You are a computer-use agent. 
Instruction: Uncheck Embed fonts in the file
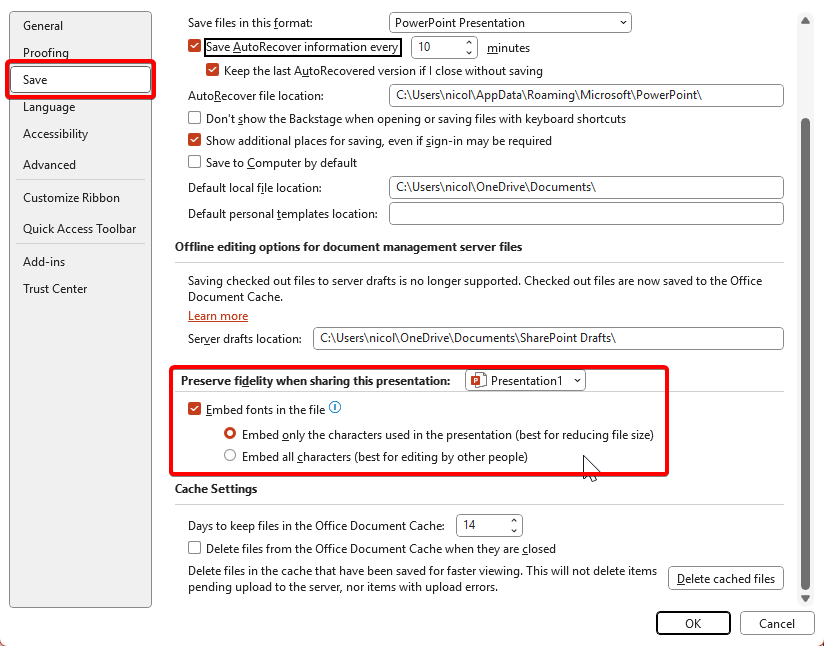coord(194,409)
